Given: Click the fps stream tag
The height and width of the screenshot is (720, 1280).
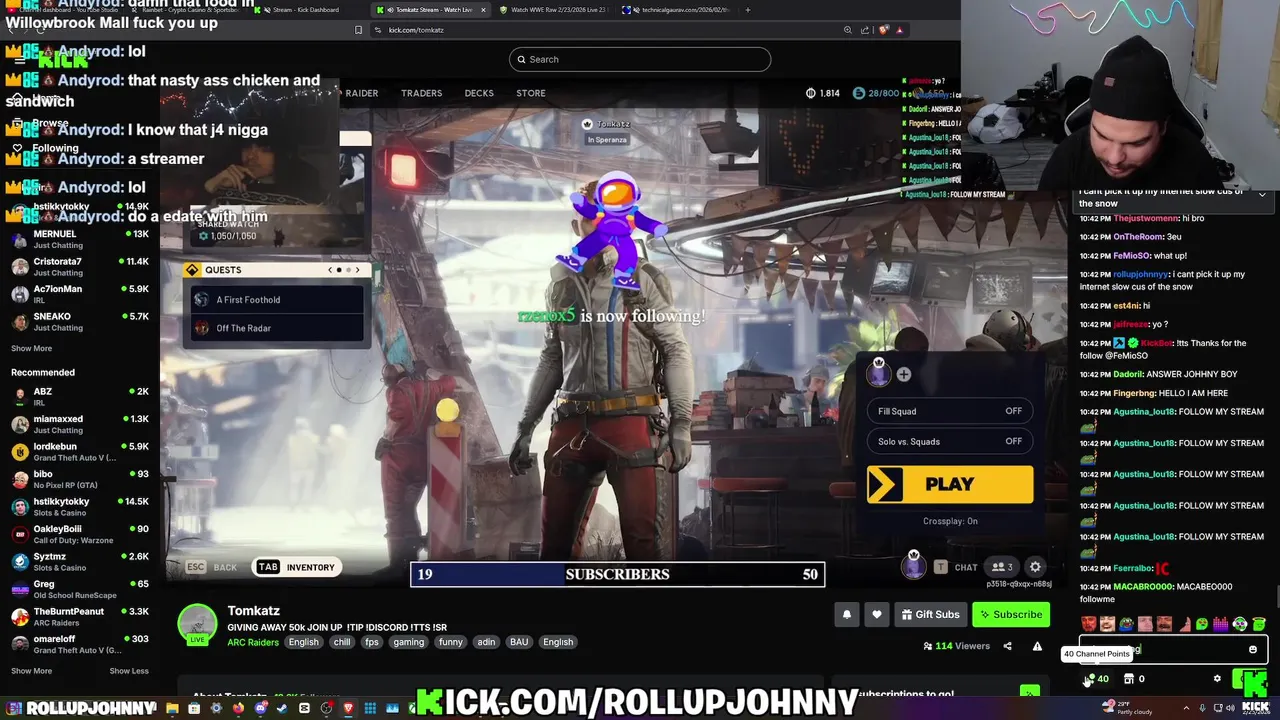Looking at the screenshot, I should coord(372,642).
